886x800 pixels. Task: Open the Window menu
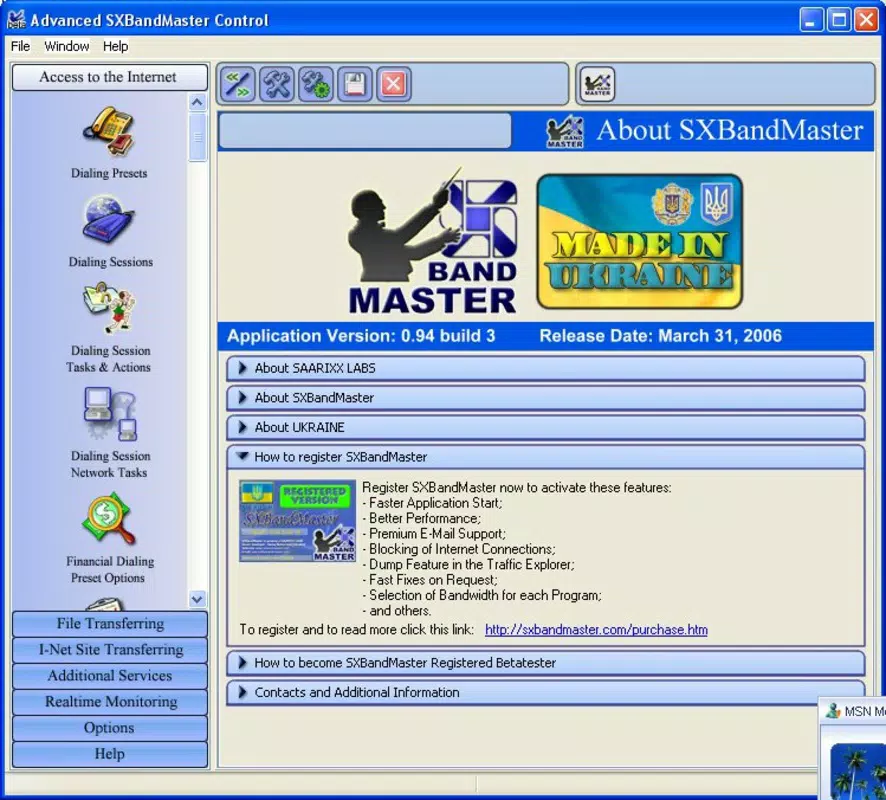[x=67, y=46]
